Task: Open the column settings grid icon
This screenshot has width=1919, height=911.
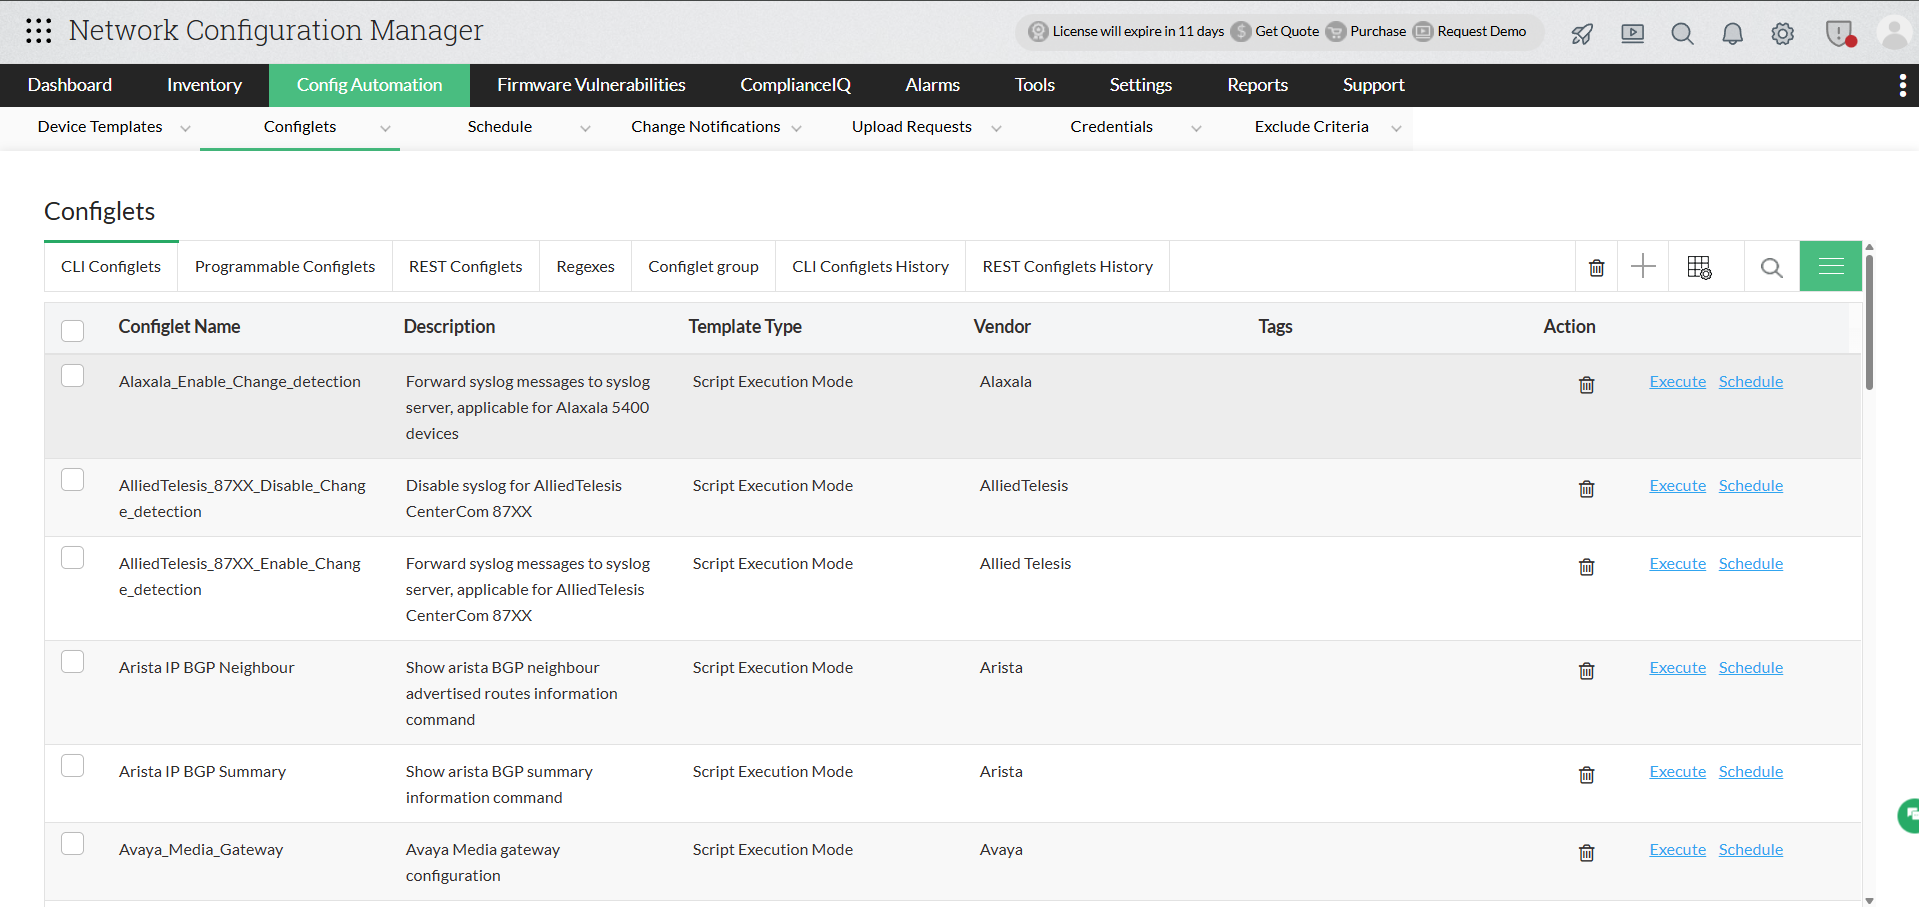Action: point(1699,267)
